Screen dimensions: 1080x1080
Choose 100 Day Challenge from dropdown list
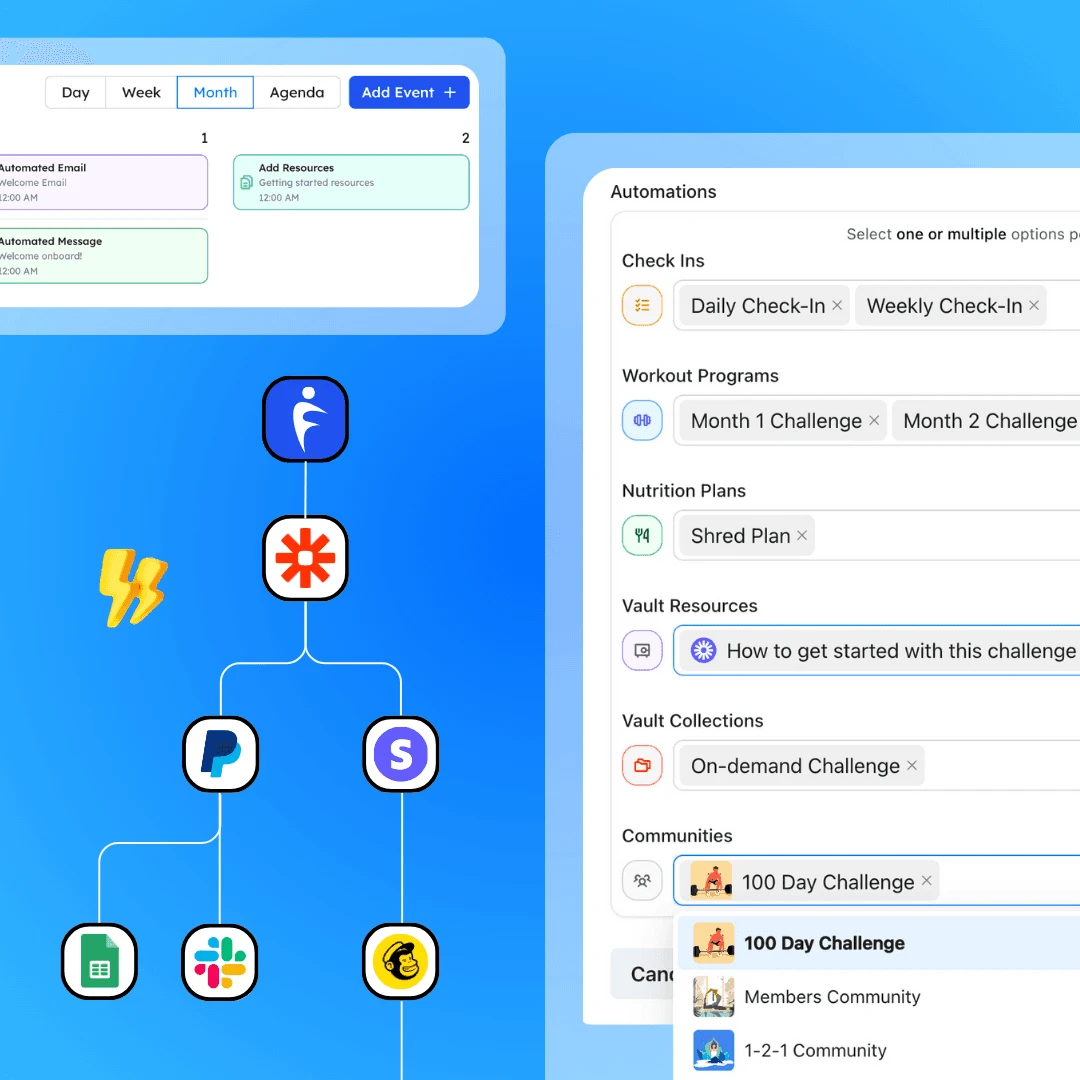tap(879, 943)
